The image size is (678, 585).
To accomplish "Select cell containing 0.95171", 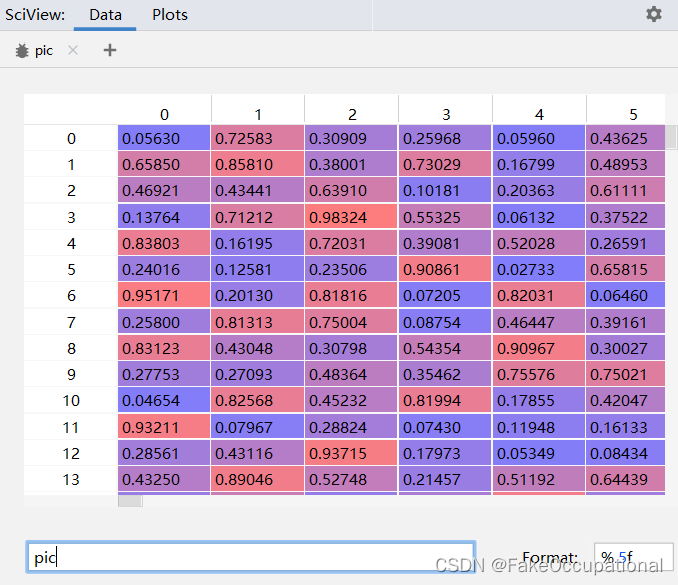I will coord(164,296).
